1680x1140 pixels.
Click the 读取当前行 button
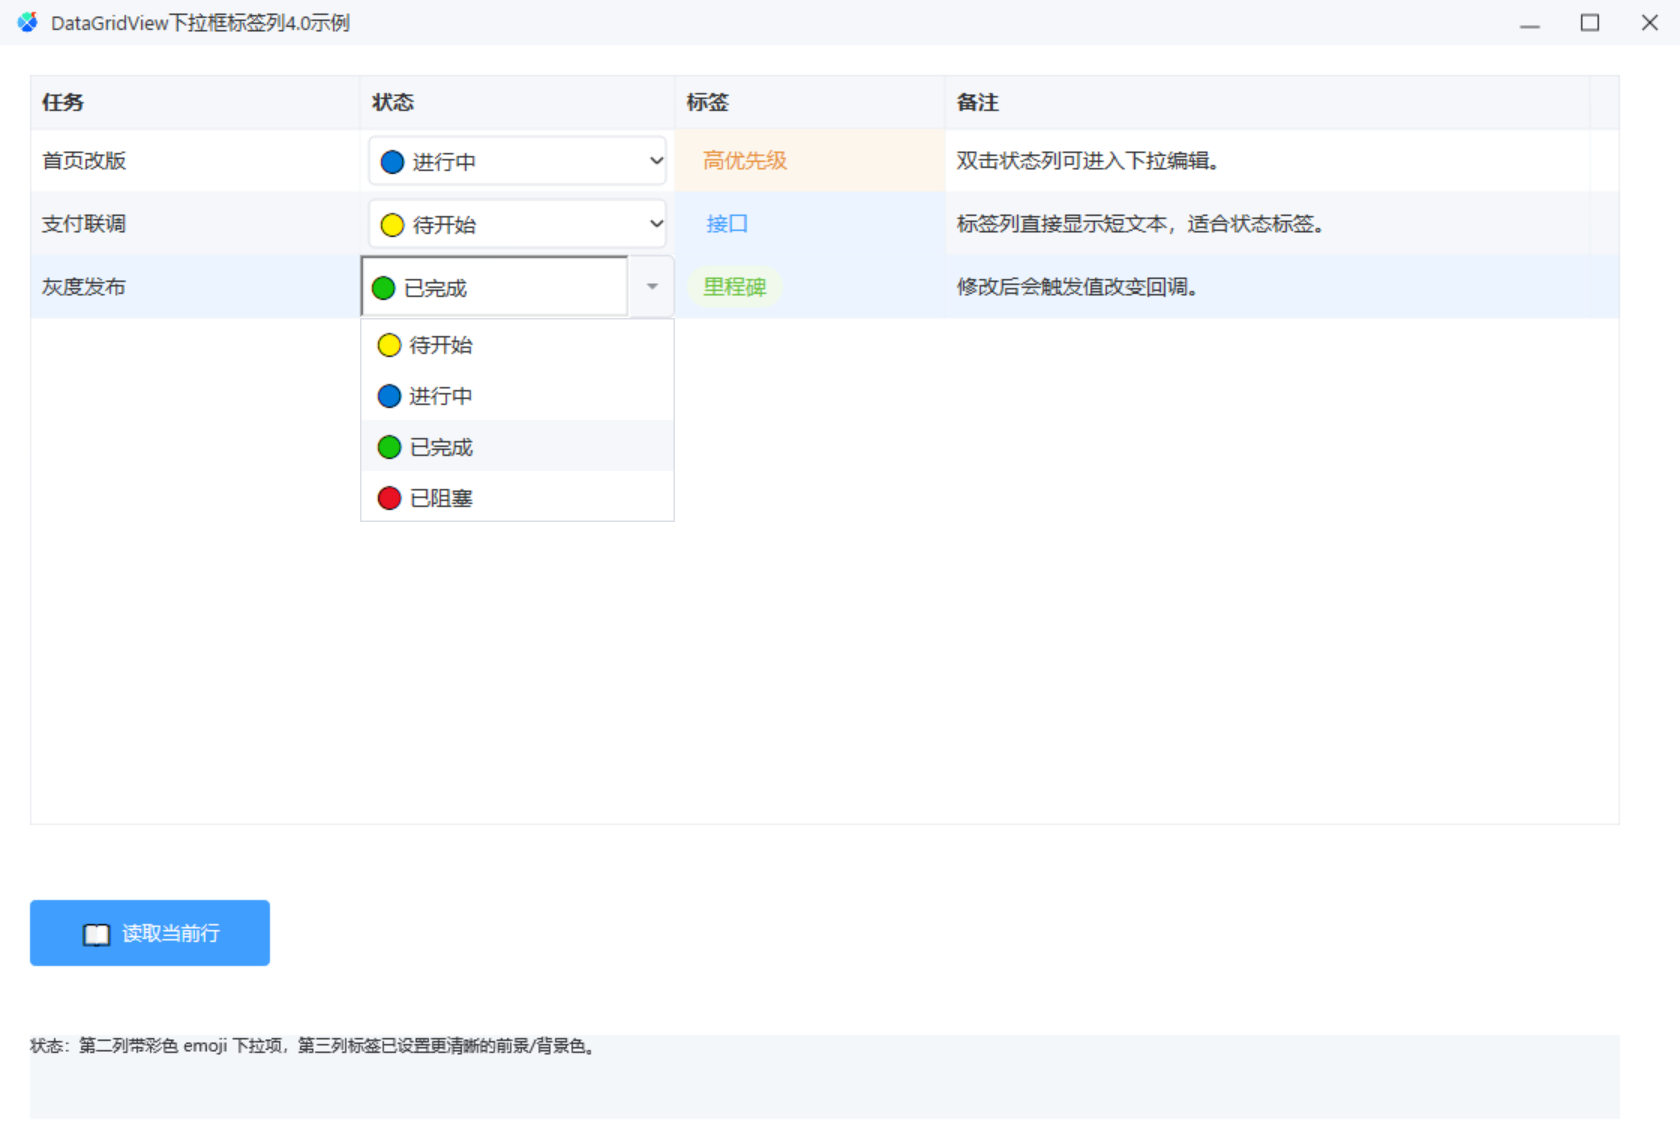150,933
